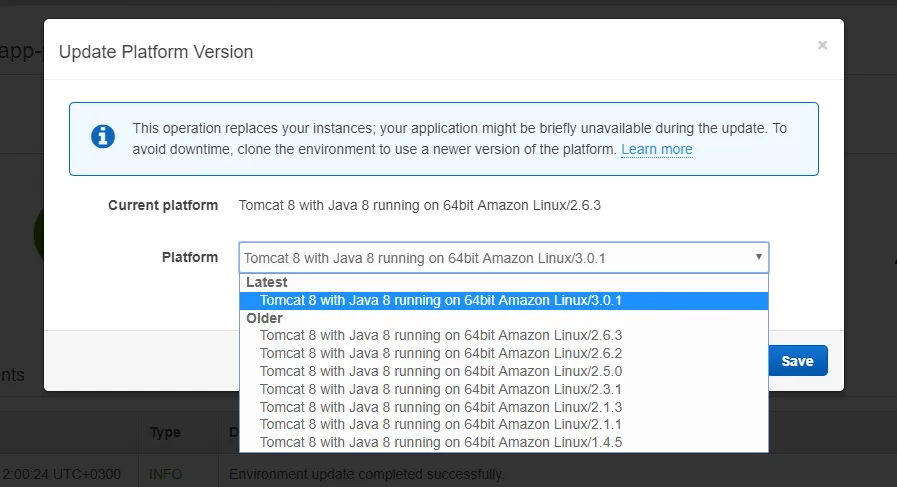Click the INFO event type label

[x=166, y=473]
